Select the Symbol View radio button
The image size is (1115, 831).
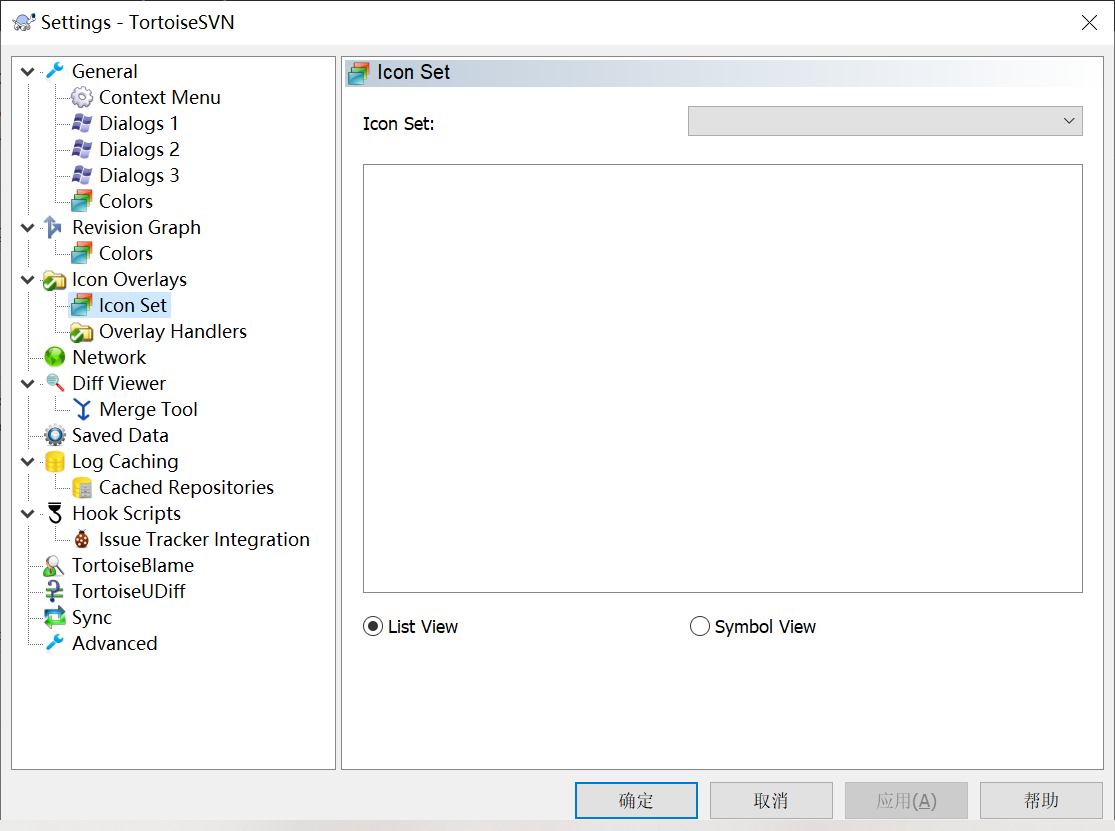pyautogui.click(x=700, y=626)
